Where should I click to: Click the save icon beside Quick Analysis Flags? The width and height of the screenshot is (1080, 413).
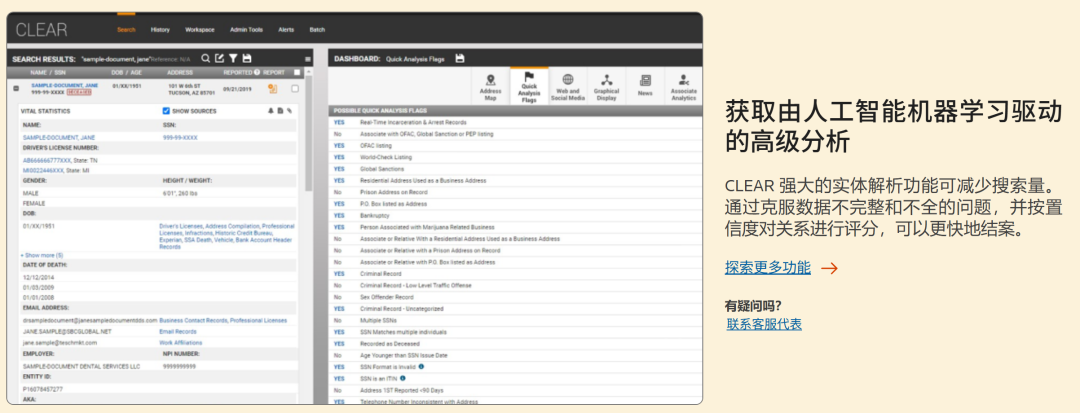tap(460, 59)
